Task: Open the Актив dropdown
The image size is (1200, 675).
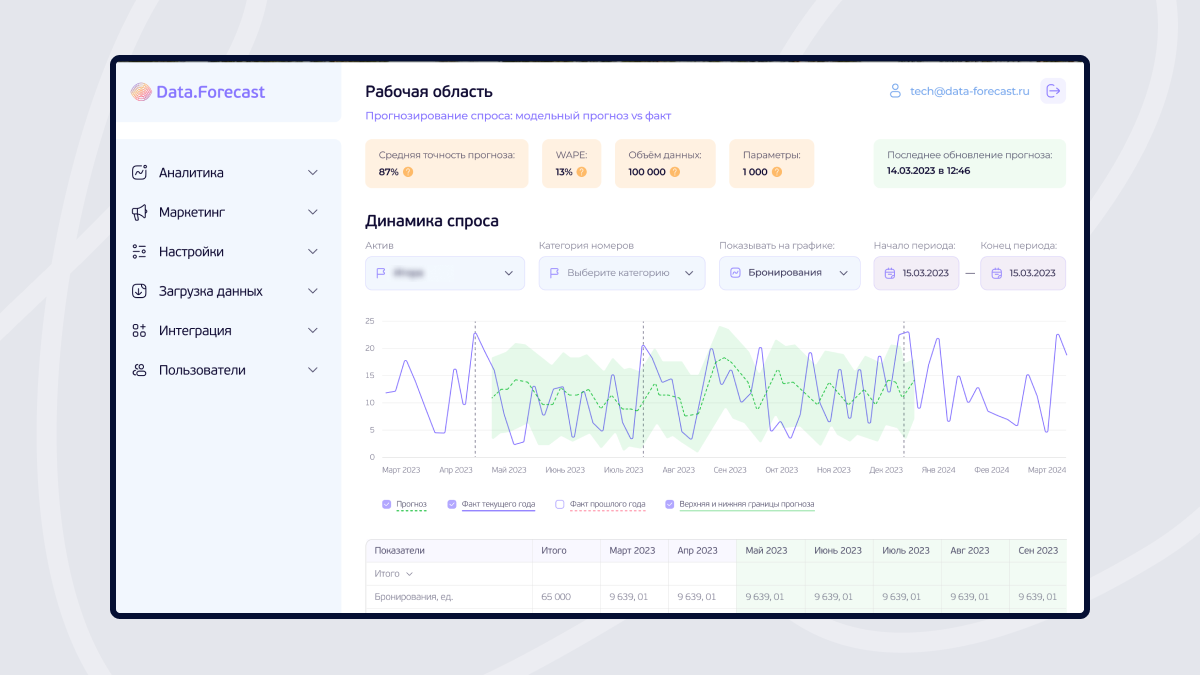Action: (x=444, y=273)
